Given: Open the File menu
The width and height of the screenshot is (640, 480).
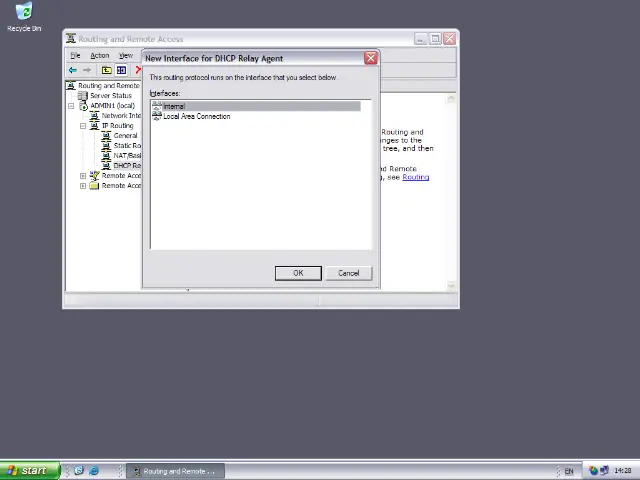Looking at the screenshot, I should [x=75, y=56].
